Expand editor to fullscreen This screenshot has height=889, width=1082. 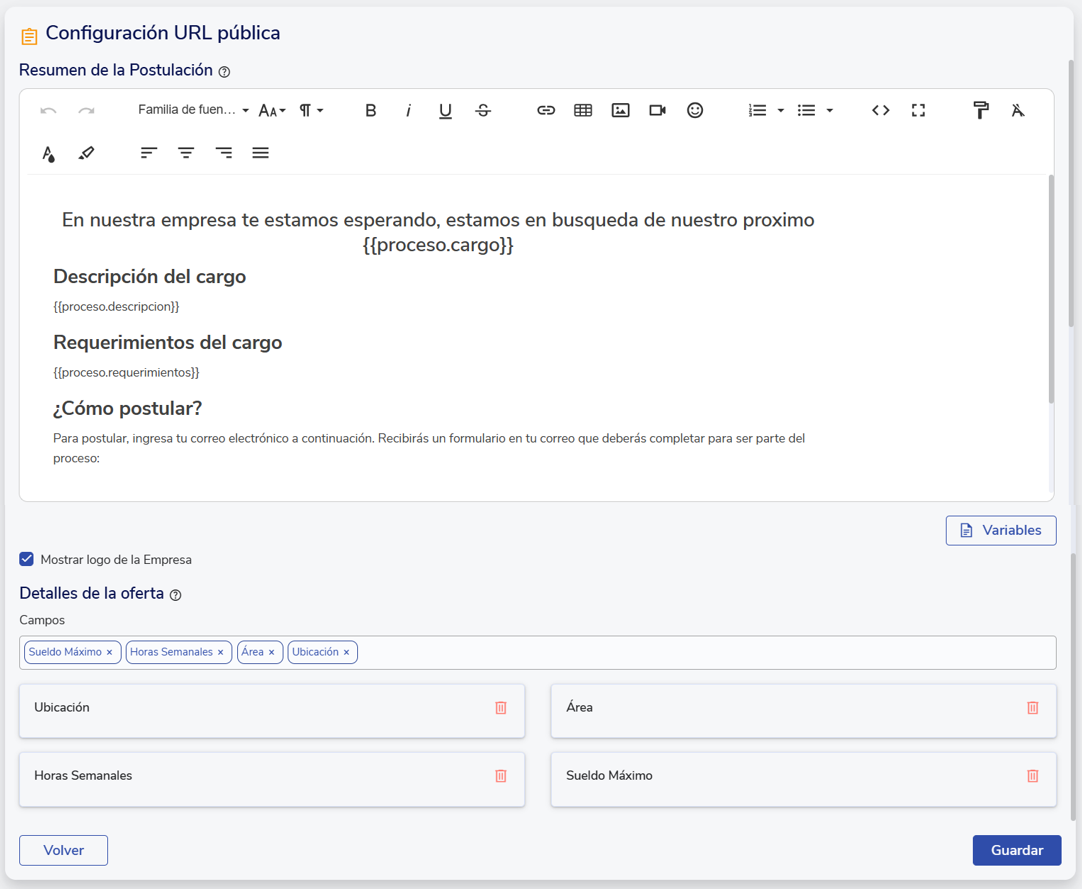[918, 110]
